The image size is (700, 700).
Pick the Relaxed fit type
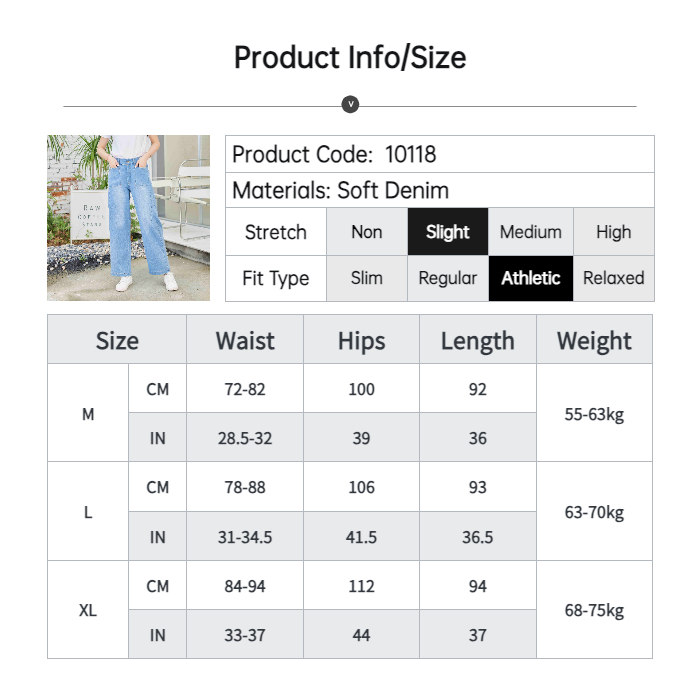(x=613, y=278)
